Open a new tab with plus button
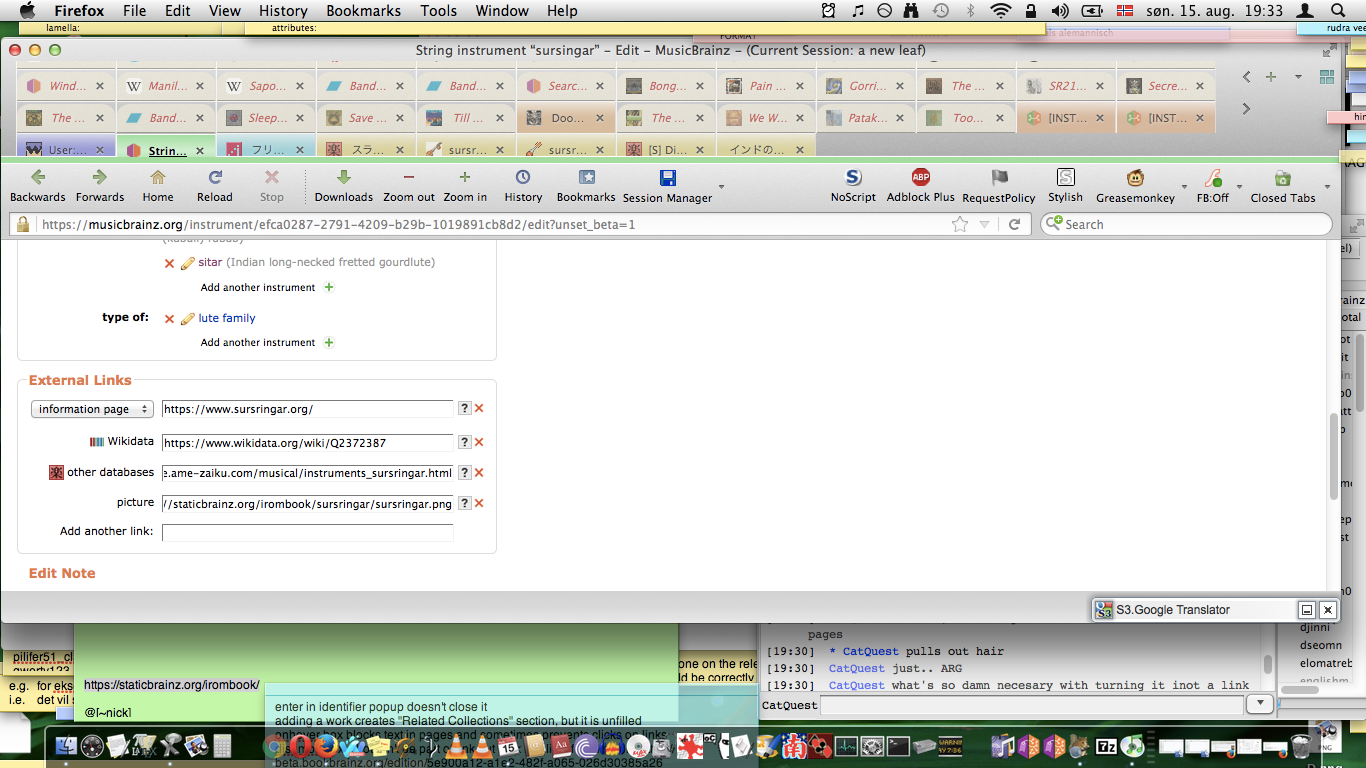 pyautogui.click(x=1271, y=77)
